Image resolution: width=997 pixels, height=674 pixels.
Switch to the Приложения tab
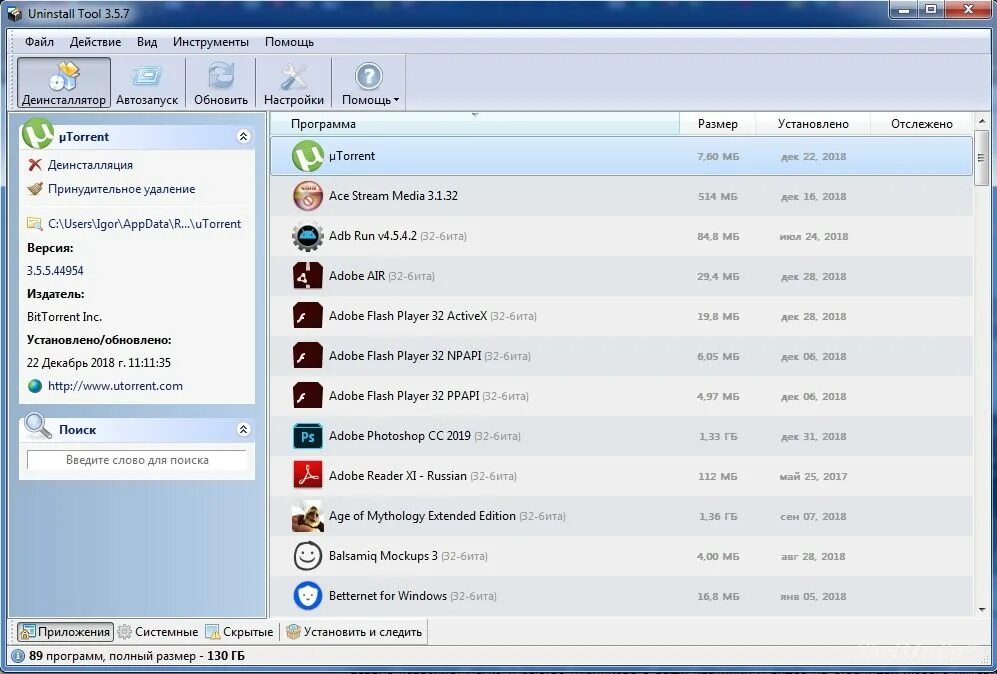coord(65,632)
